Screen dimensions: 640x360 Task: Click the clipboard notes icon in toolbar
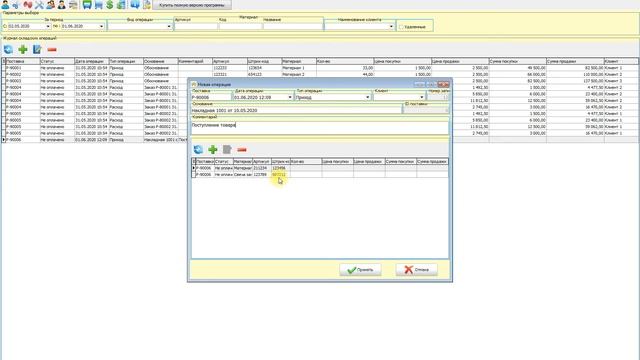pos(147,5)
